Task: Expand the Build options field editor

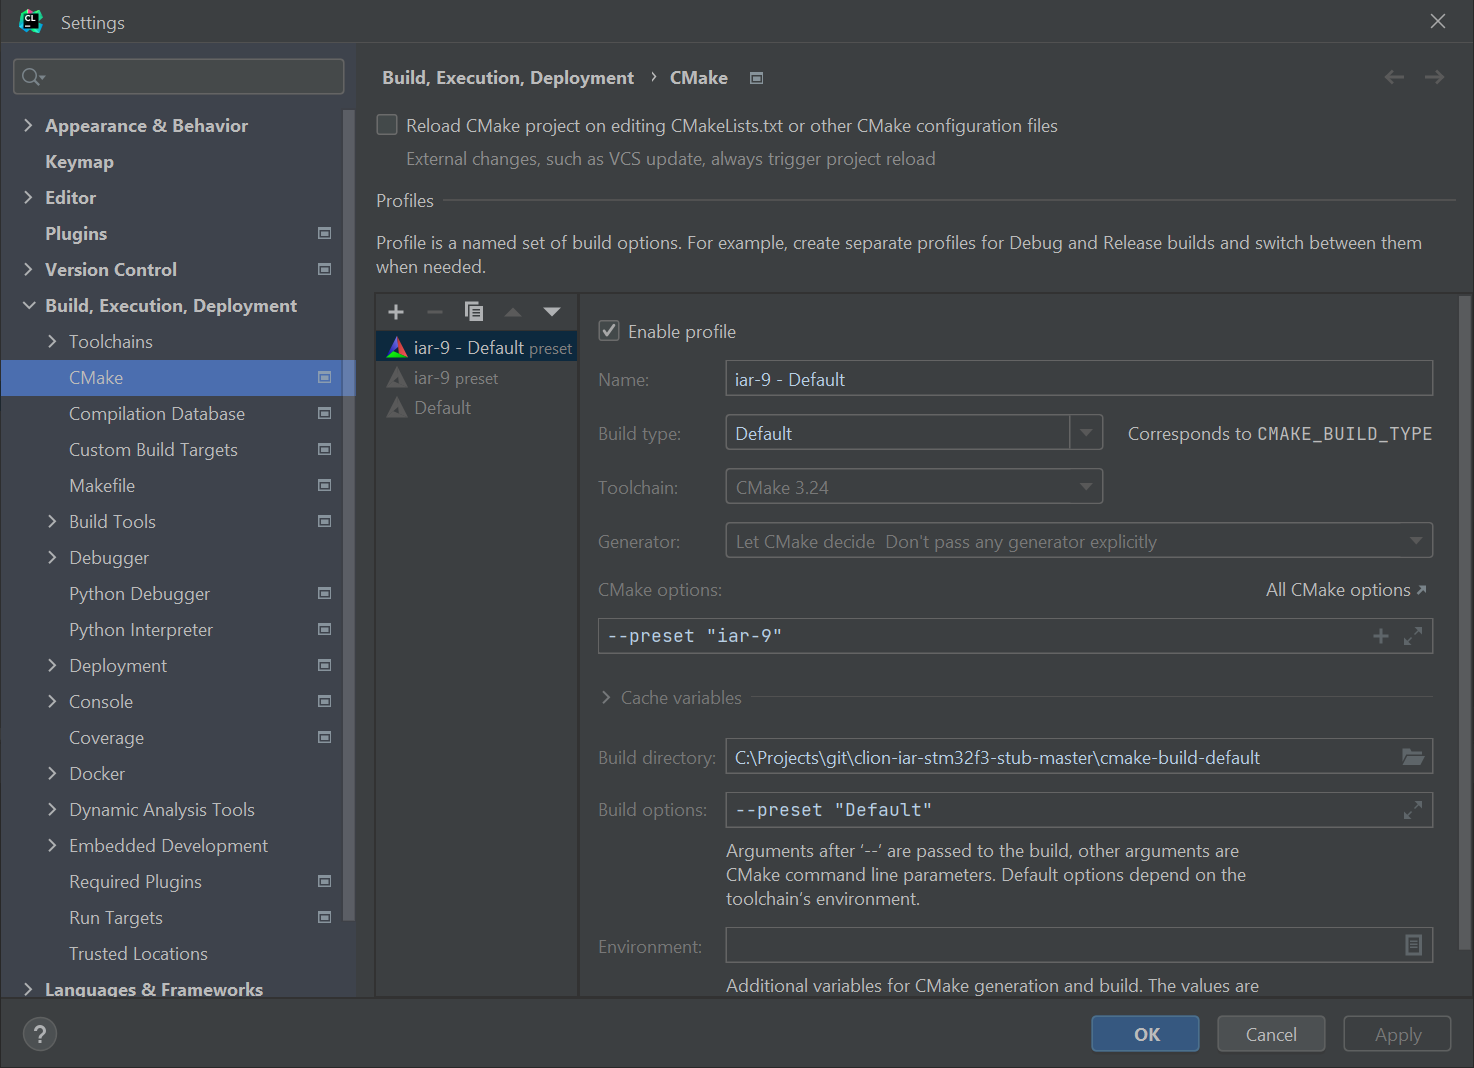Action: pyautogui.click(x=1413, y=810)
